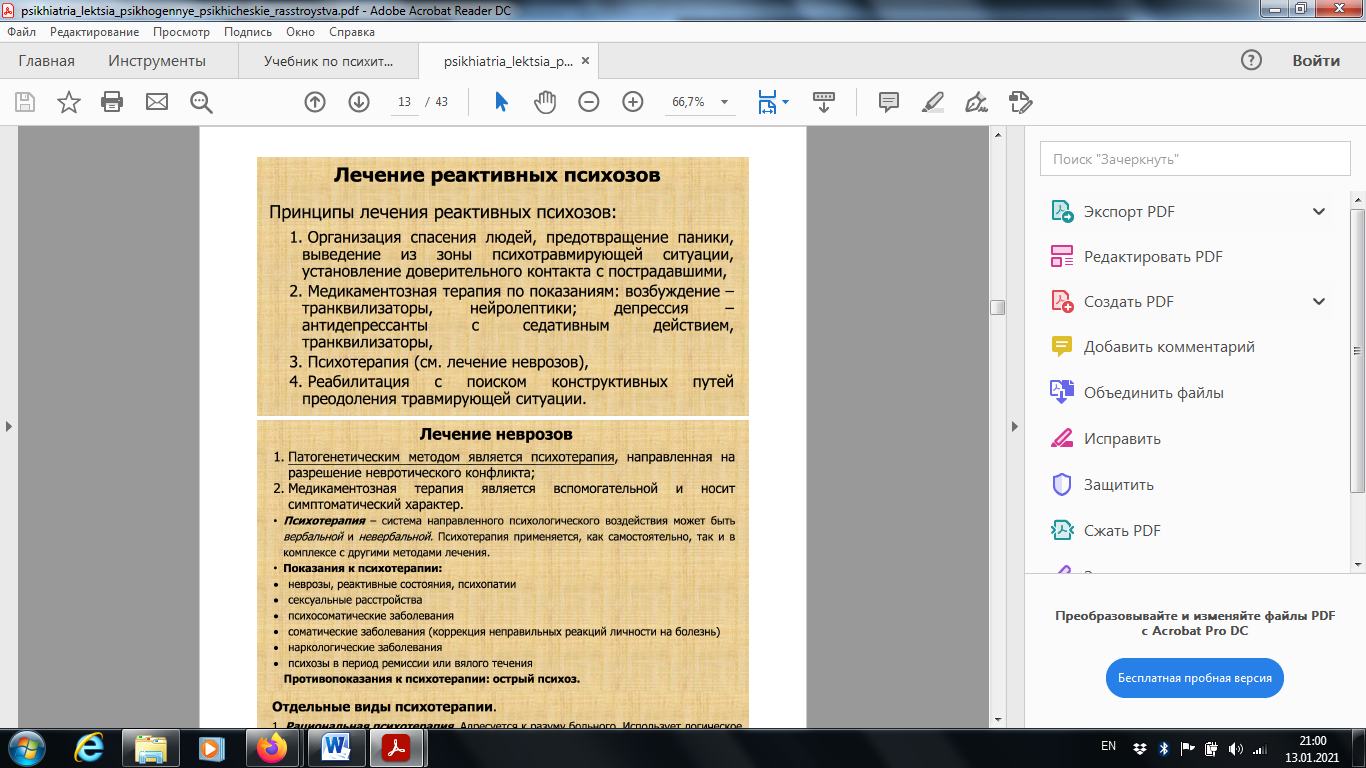Viewport: 1366px width, 768px height.
Task: Go to previous page with the up arrow
Action: click(x=315, y=102)
